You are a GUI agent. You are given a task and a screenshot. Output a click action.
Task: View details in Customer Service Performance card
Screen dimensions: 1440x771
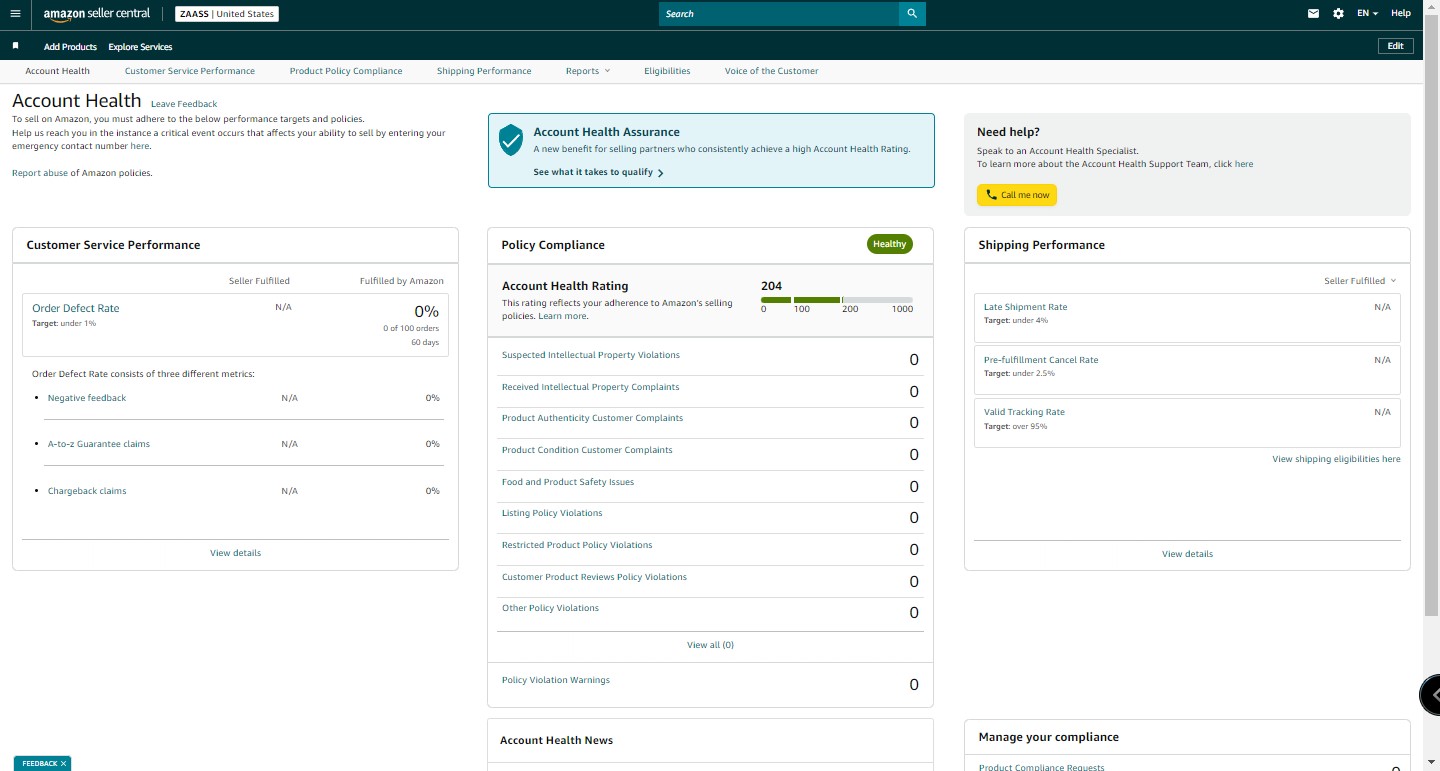(236, 553)
